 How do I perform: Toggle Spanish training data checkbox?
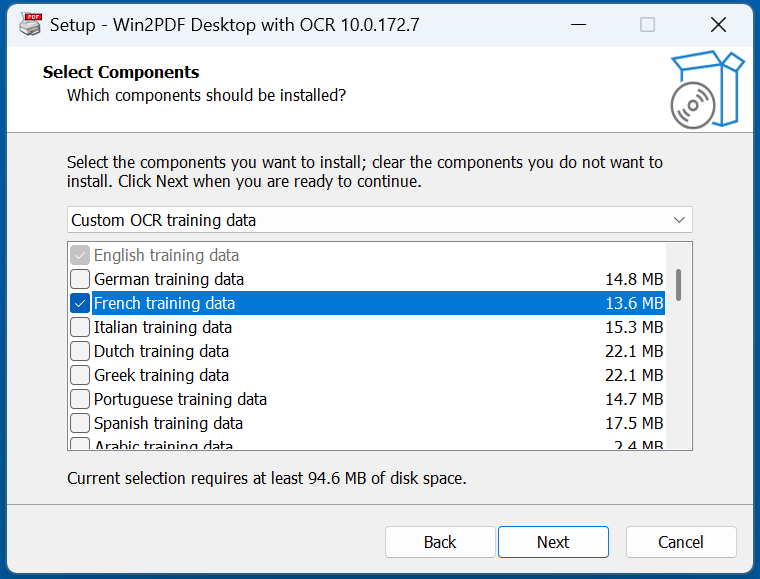click(x=80, y=423)
